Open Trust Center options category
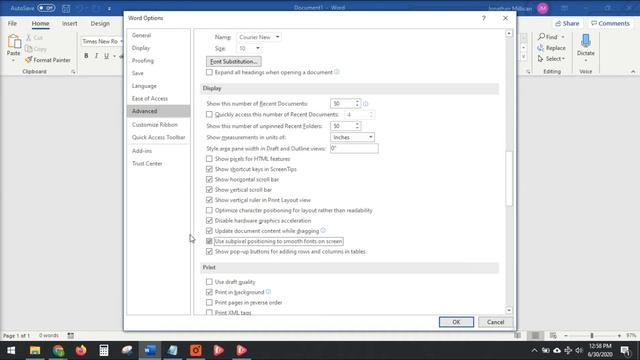The height and width of the screenshot is (360, 640). (x=158, y=164)
